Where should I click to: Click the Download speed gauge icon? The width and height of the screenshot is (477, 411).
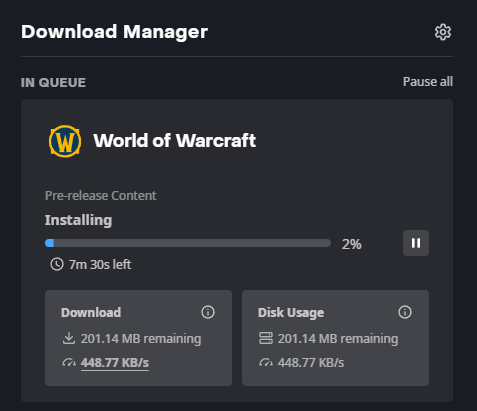(x=69, y=362)
